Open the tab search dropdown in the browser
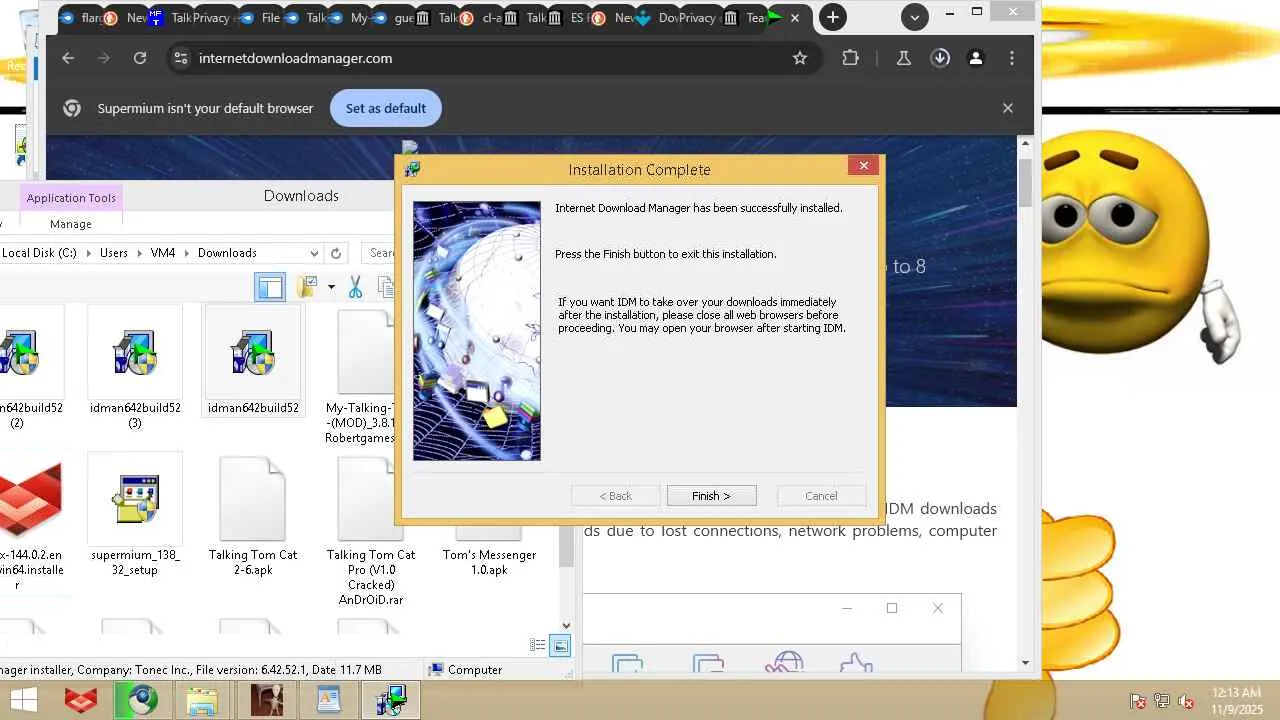Screen dimensions: 1280x720 point(914,17)
